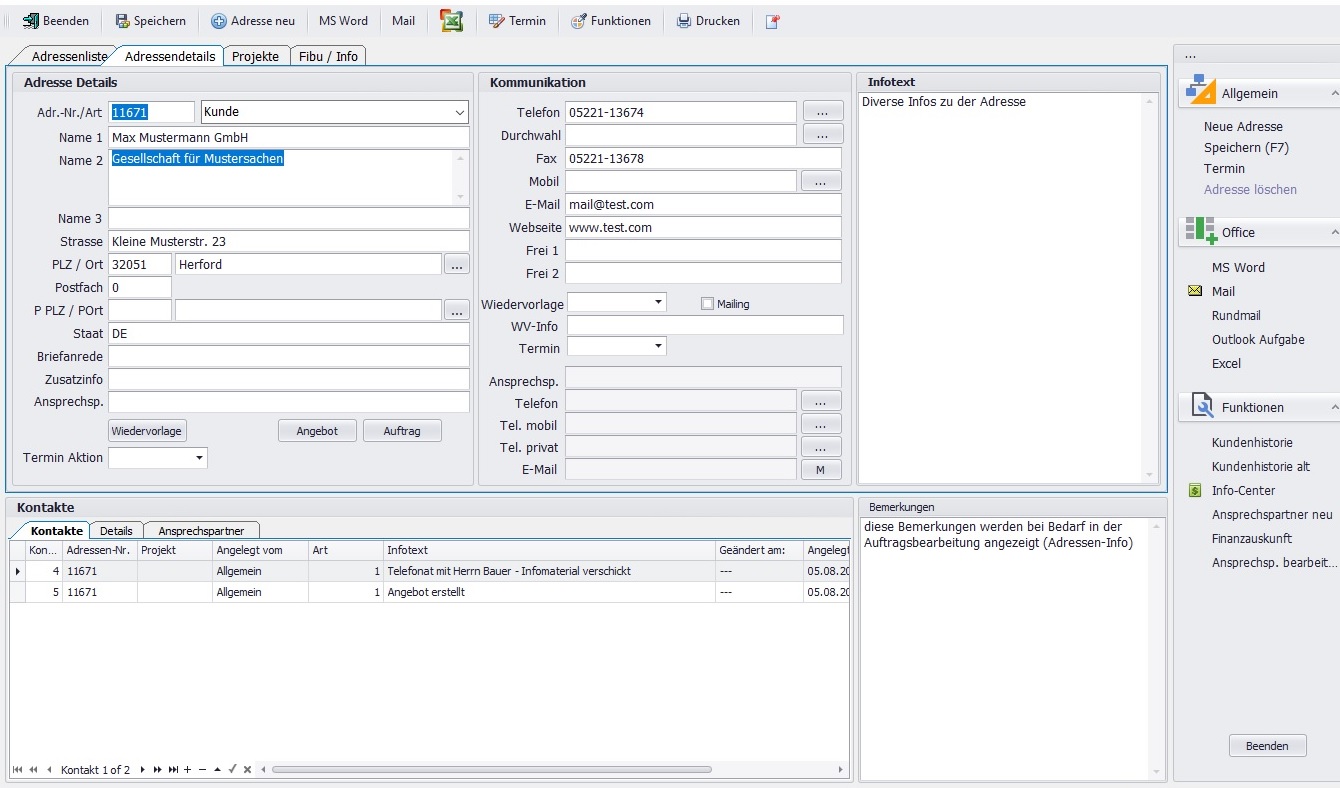
Task: Click the edit record triangle icon
Action: coord(217,770)
